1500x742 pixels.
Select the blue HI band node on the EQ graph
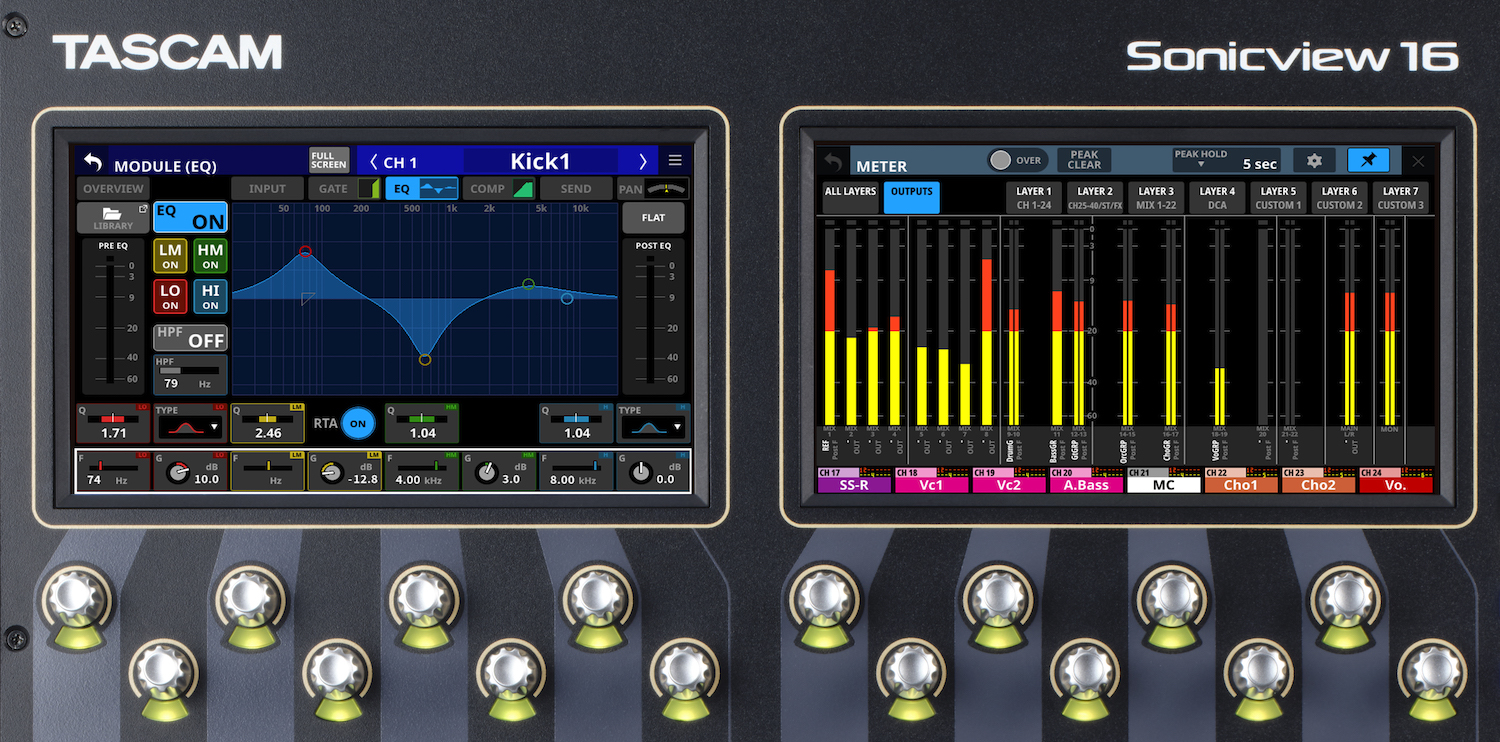pyautogui.click(x=567, y=298)
